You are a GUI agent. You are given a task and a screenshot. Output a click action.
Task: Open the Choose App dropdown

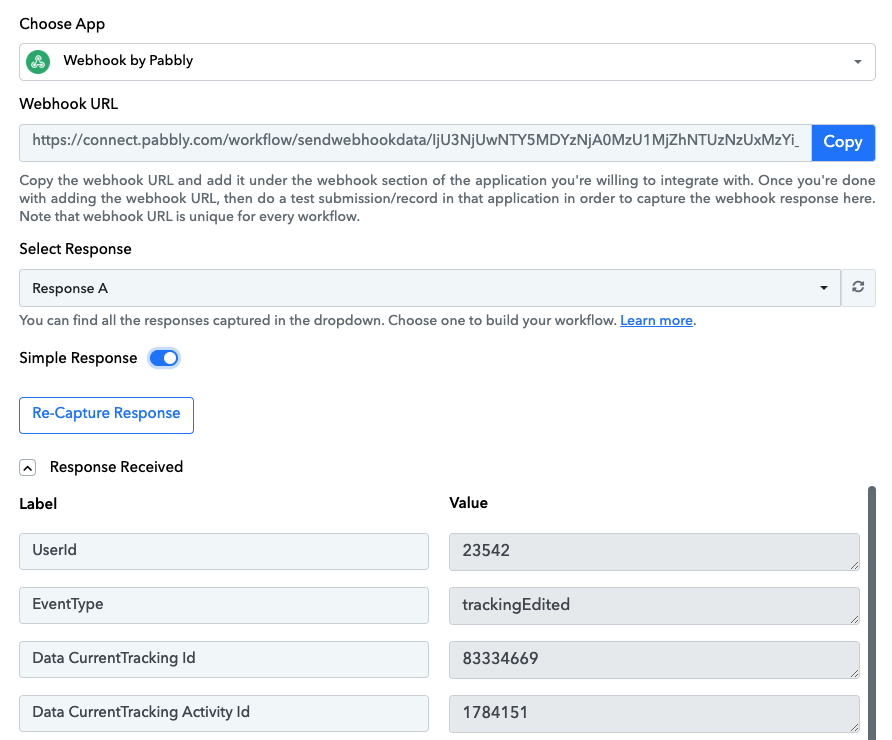[x=447, y=62]
